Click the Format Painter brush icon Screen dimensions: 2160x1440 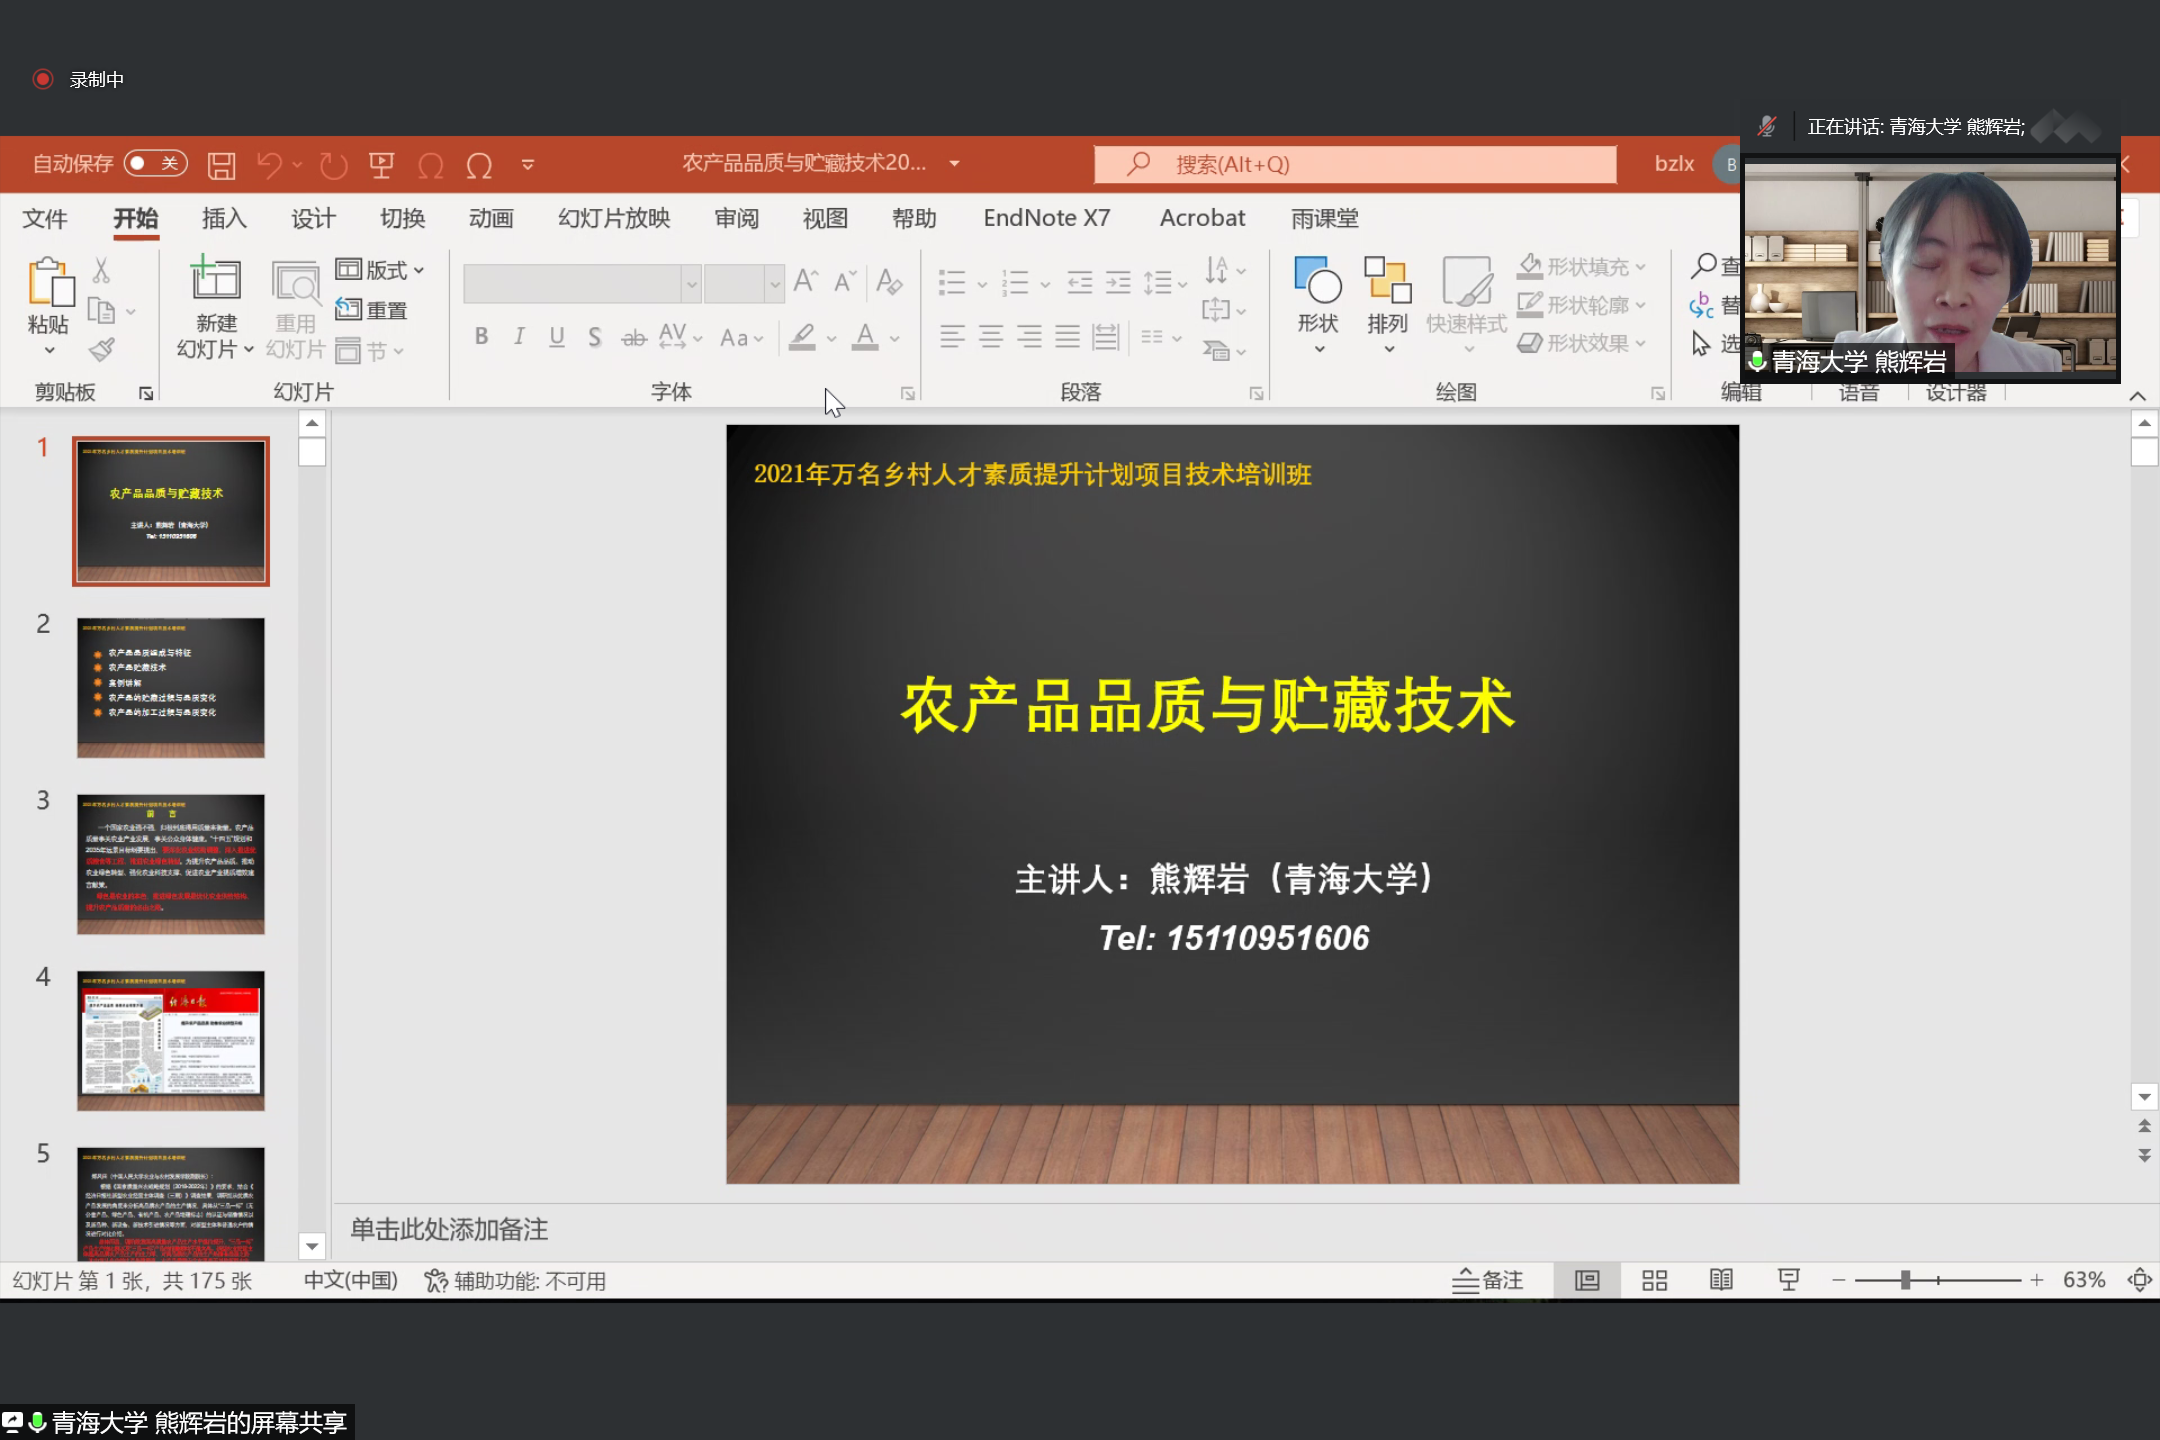[101, 350]
